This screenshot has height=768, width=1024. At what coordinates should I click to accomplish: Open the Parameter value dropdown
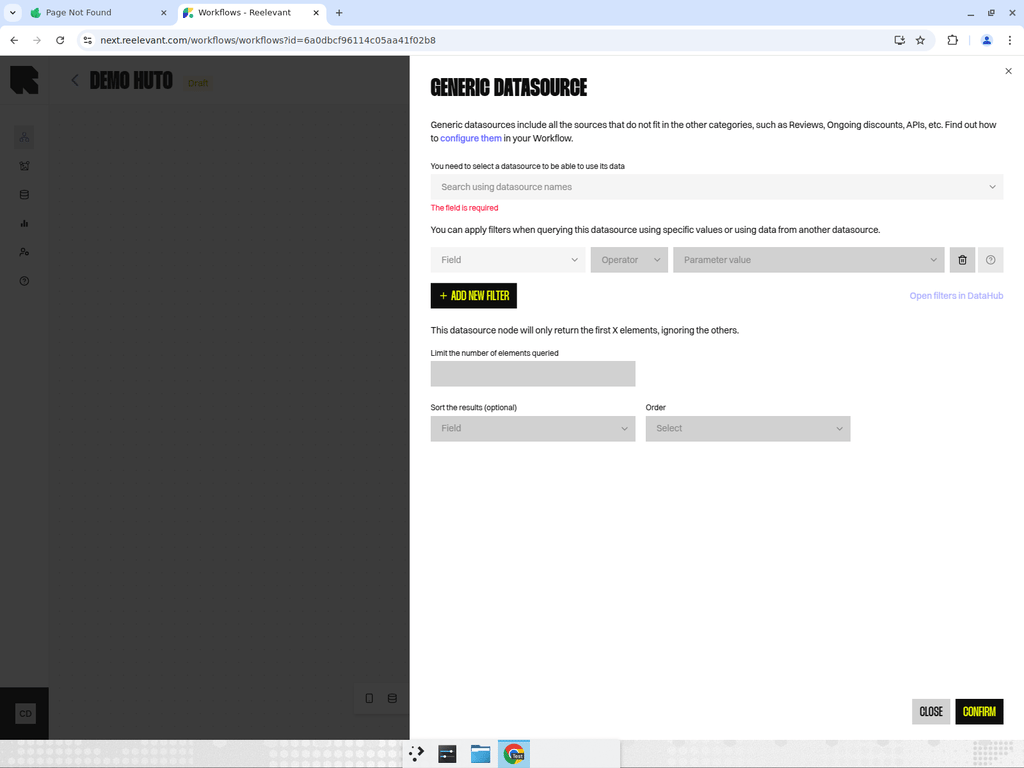808,260
